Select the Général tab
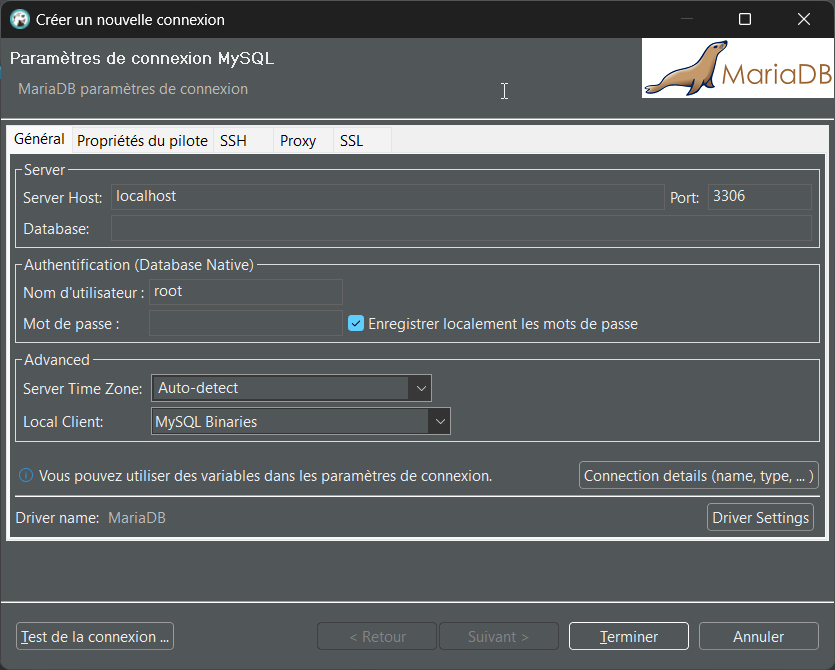The image size is (835, 670). (x=39, y=139)
